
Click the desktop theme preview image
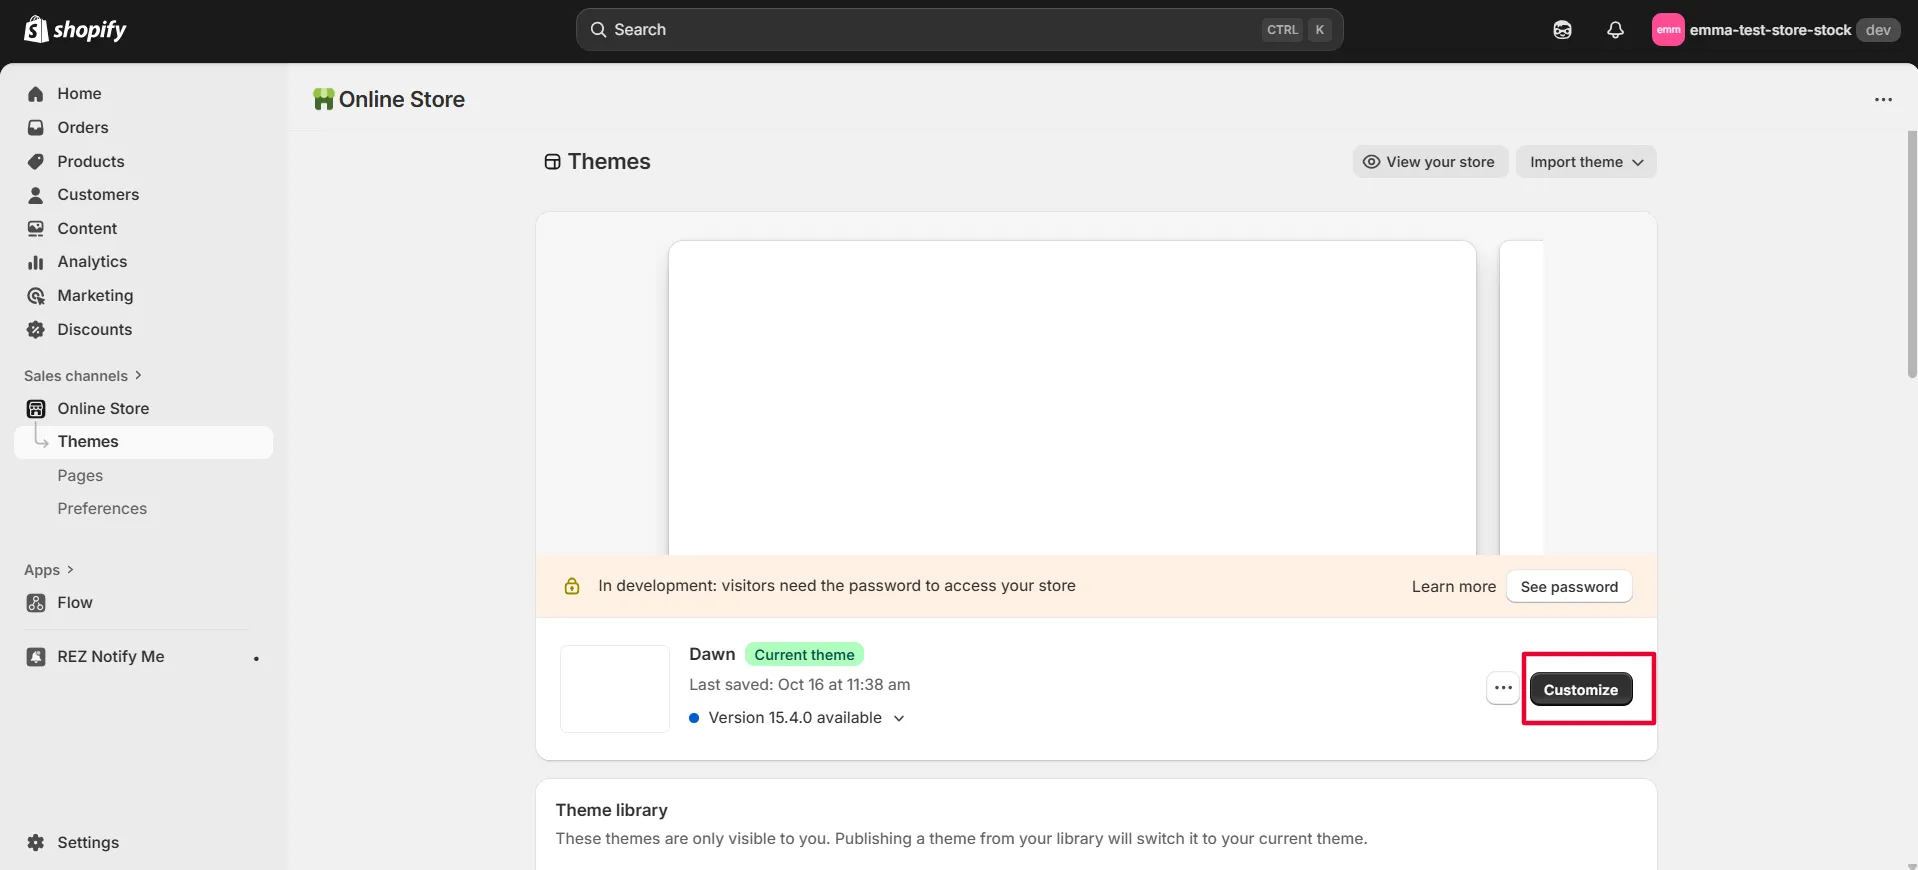click(x=1072, y=398)
